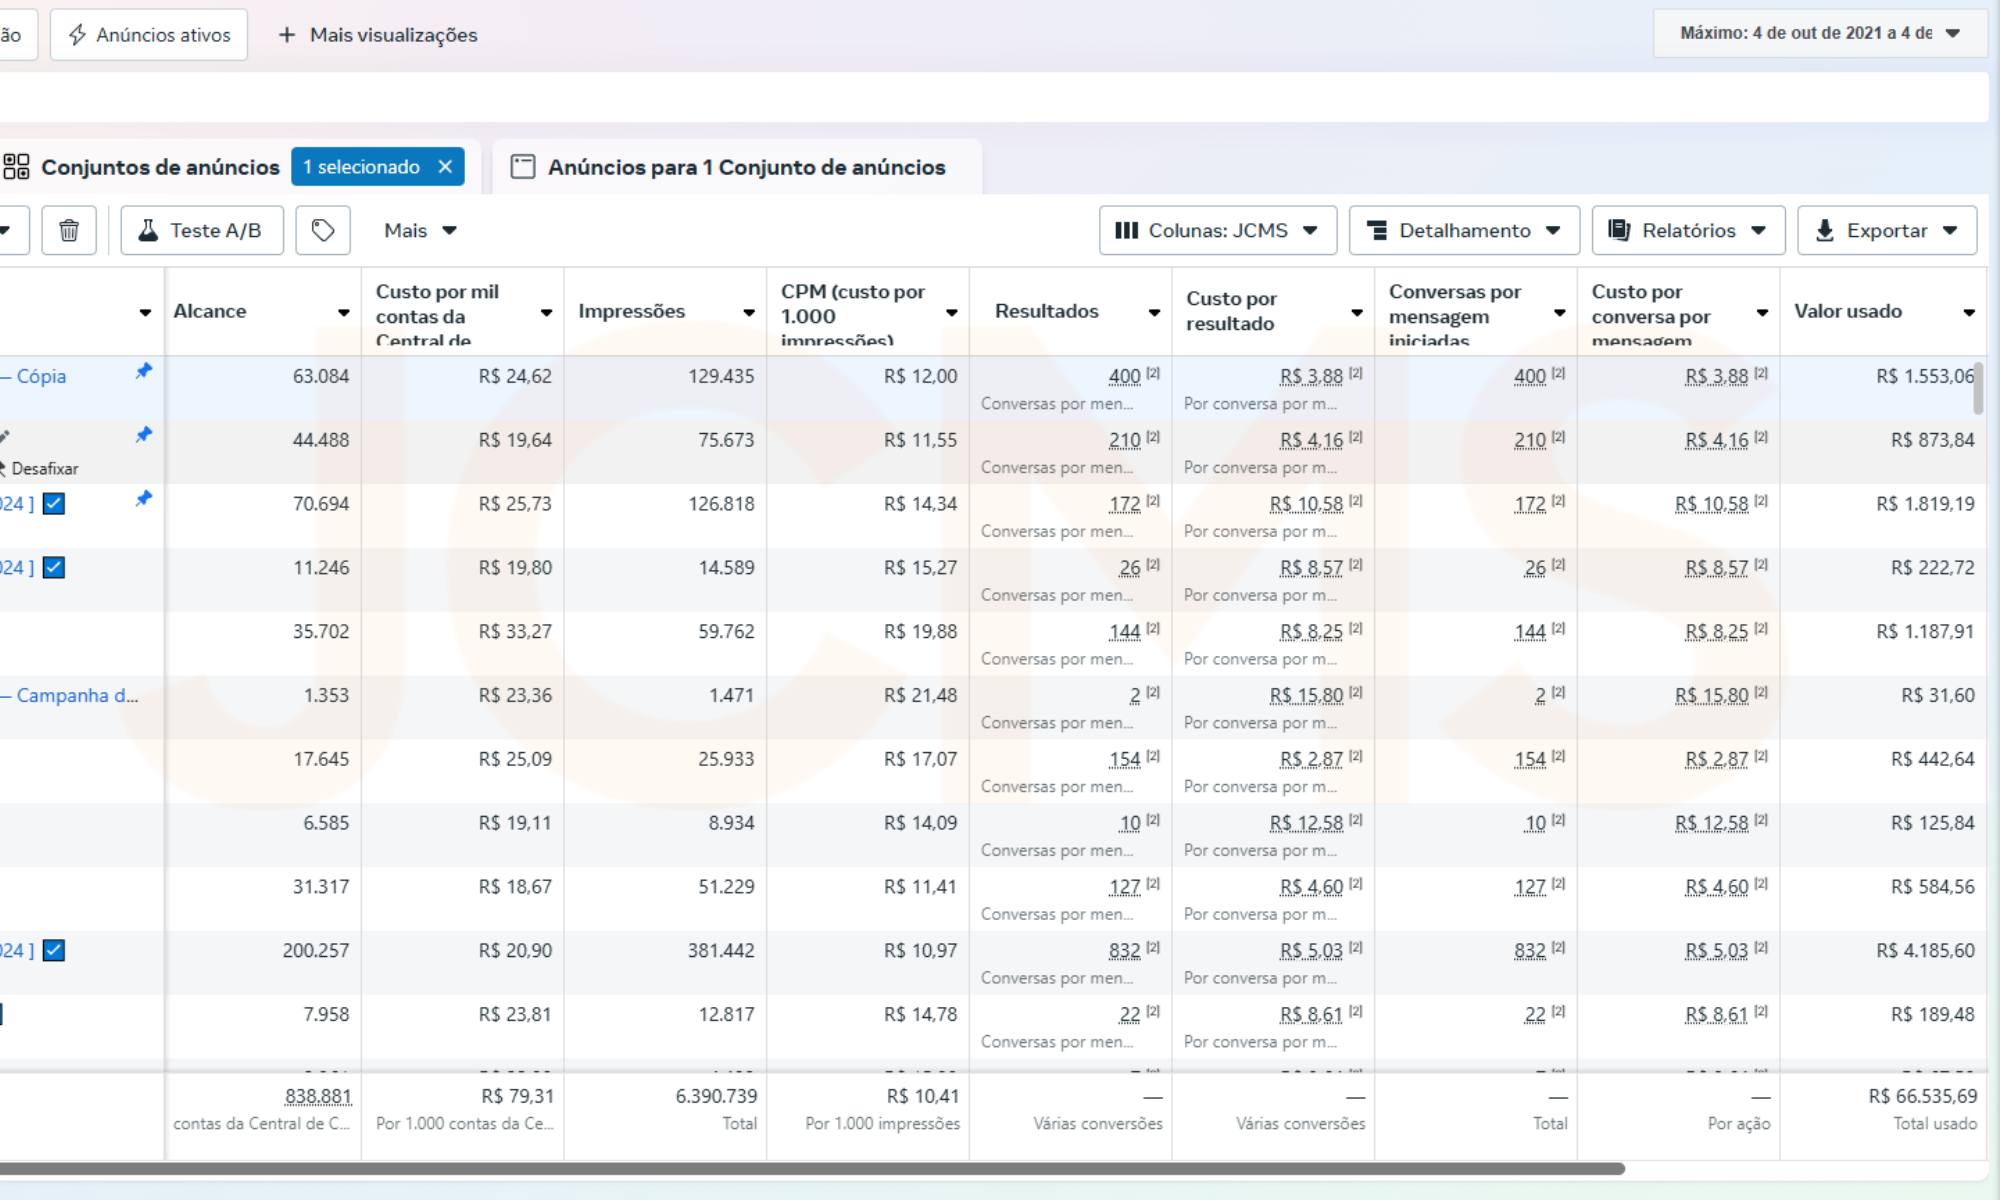Click the footnote marker beside 400 in Resultados
The image size is (2000, 1200).
[1153, 373]
